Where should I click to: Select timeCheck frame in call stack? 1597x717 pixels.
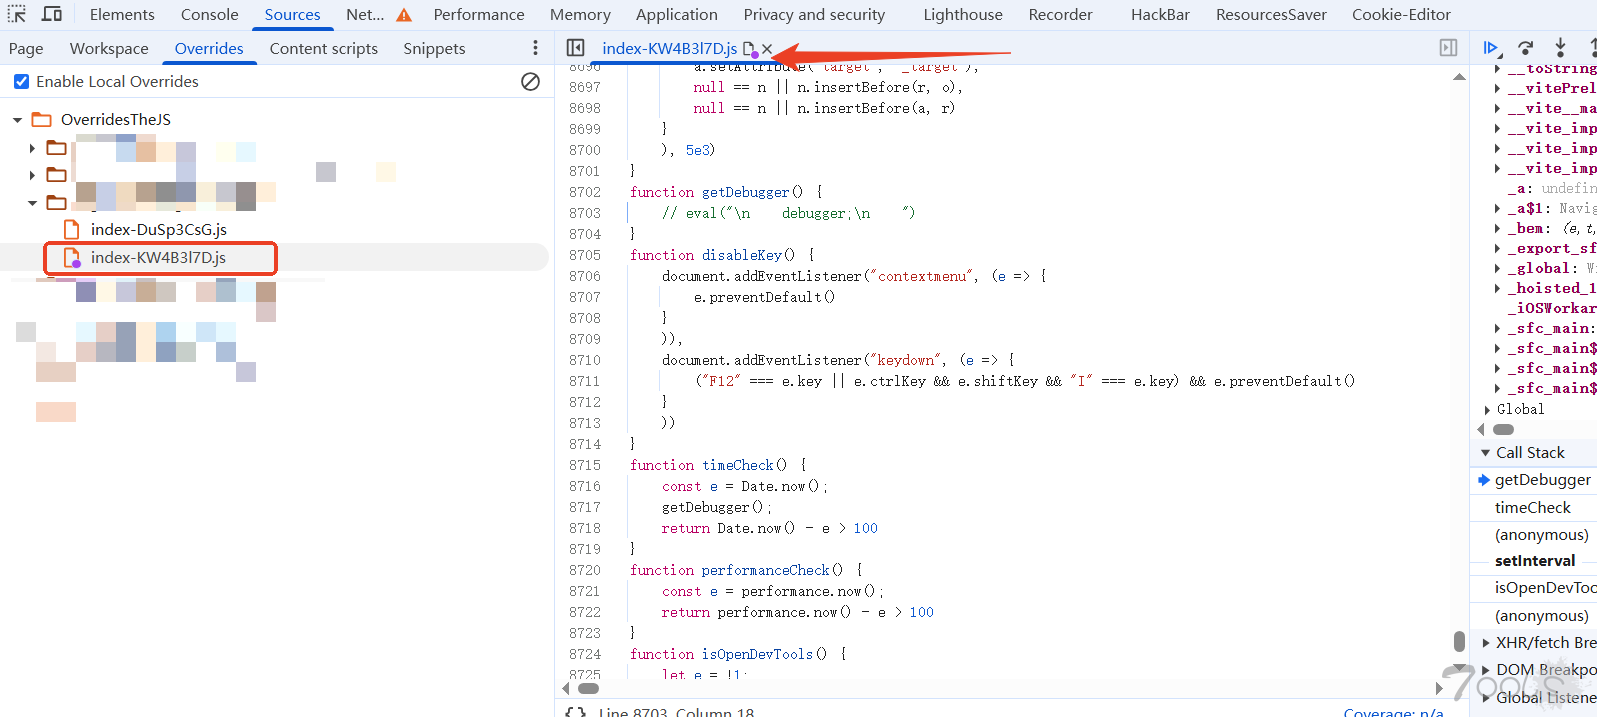(1534, 508)
